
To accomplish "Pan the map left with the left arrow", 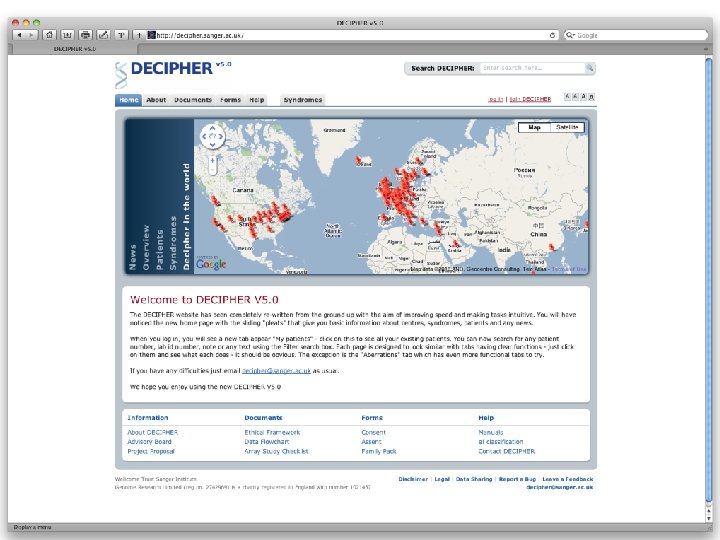I will pyautogui.click(x=204, y=136).
